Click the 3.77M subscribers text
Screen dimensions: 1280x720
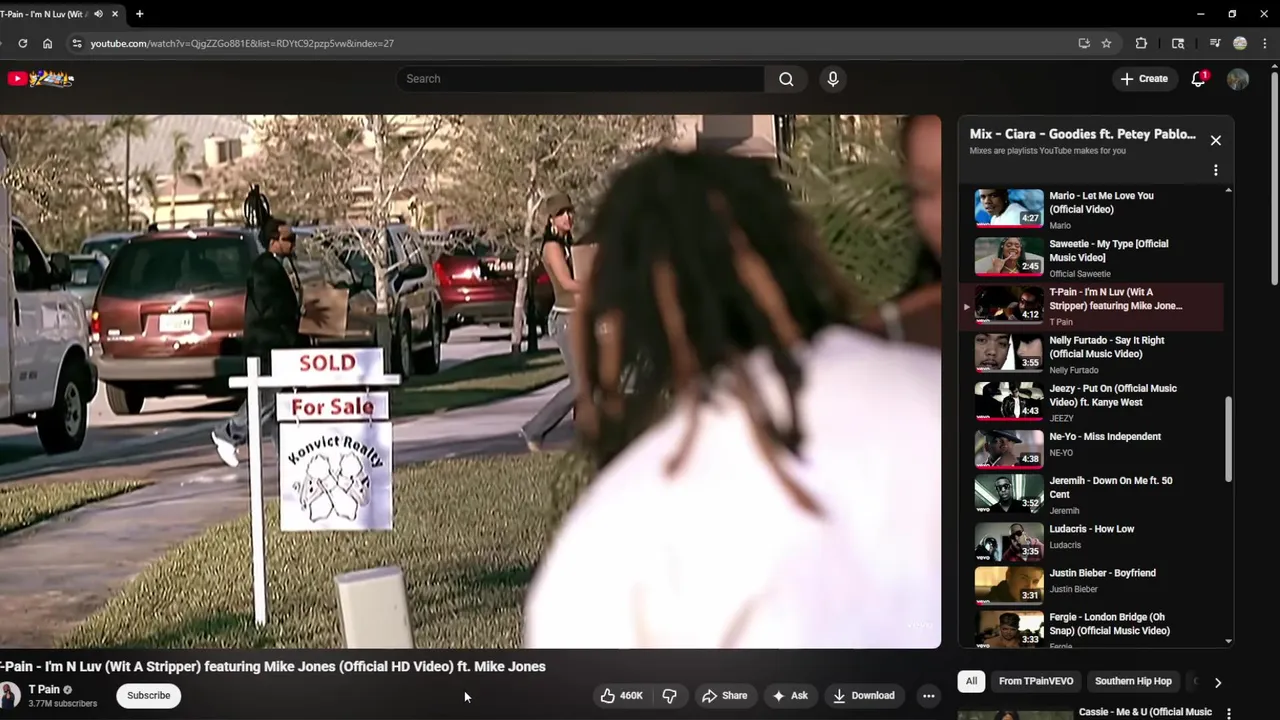63,704
